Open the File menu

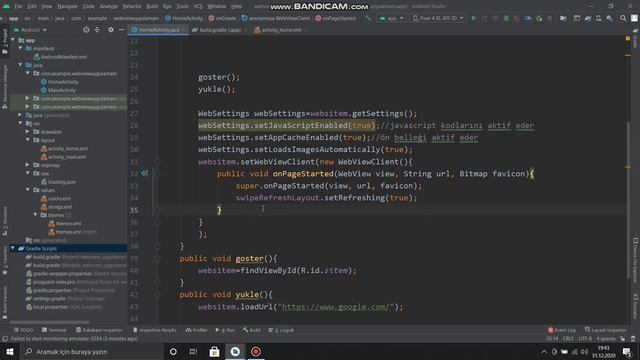(x=18, y=6)
